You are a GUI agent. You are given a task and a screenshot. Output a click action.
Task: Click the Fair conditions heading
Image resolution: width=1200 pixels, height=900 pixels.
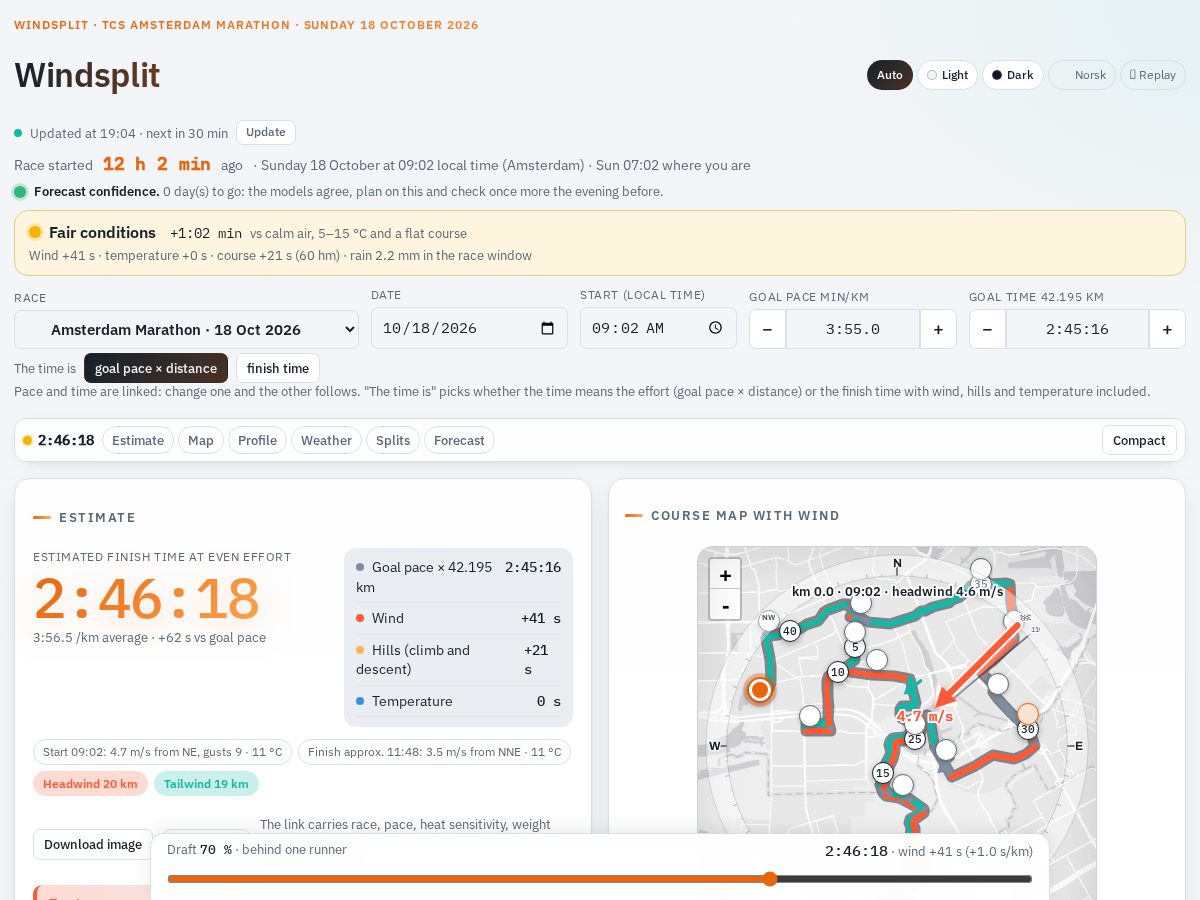pos(102,232)
